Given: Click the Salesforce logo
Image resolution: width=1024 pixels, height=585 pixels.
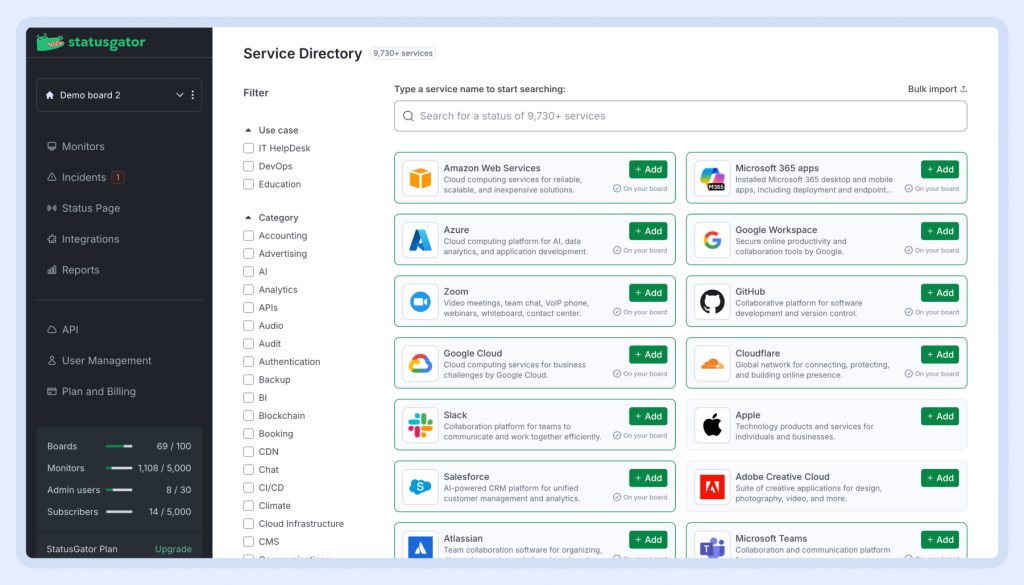Looking at the screenshot, I should coord(420,486).
